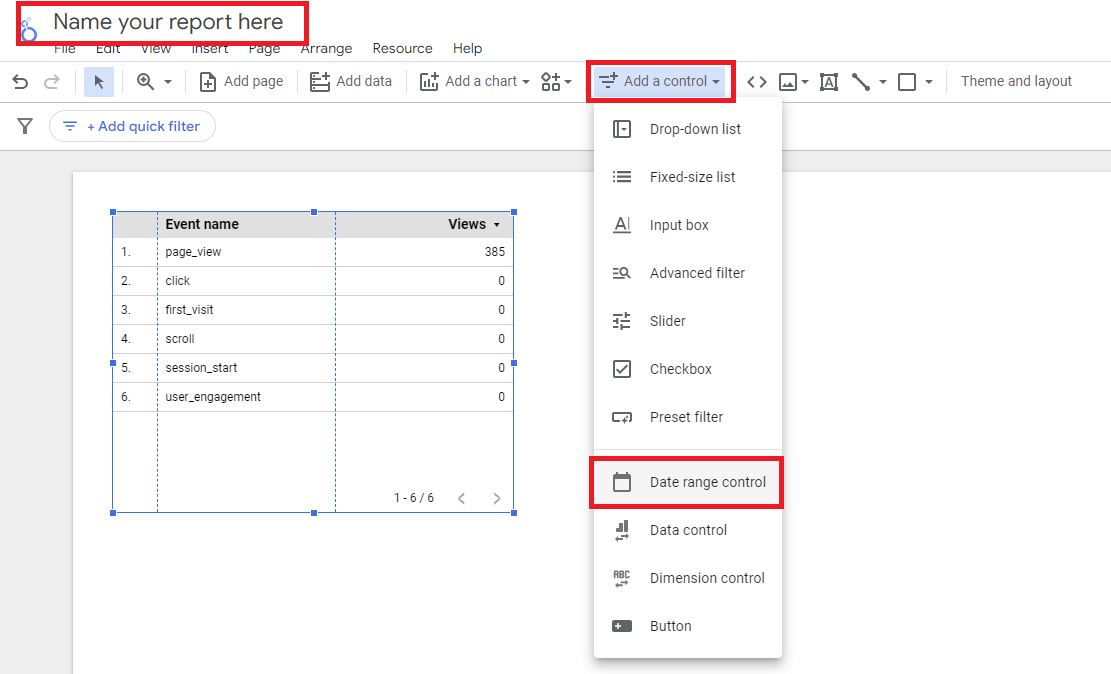
Task: Click the text box icon
Action: [x=829, y=82]
